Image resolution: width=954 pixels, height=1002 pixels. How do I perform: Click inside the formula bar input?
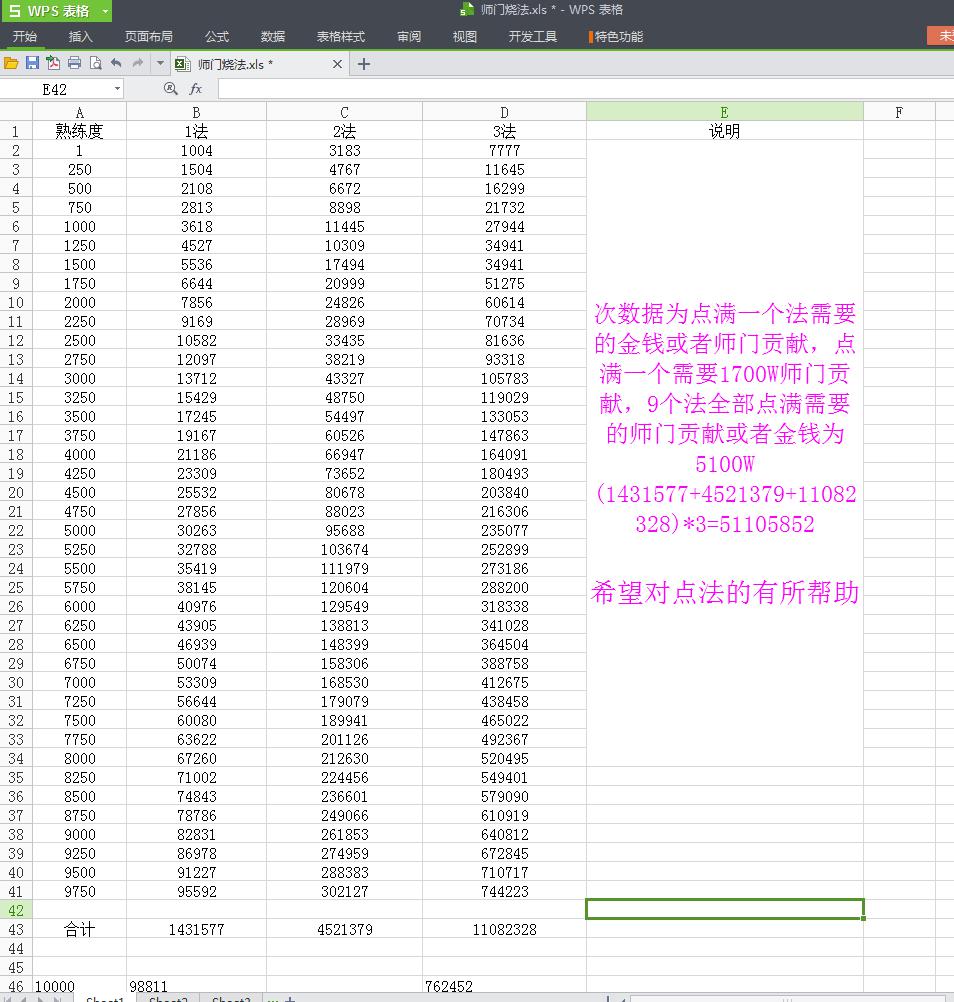[x=580, y=89]
